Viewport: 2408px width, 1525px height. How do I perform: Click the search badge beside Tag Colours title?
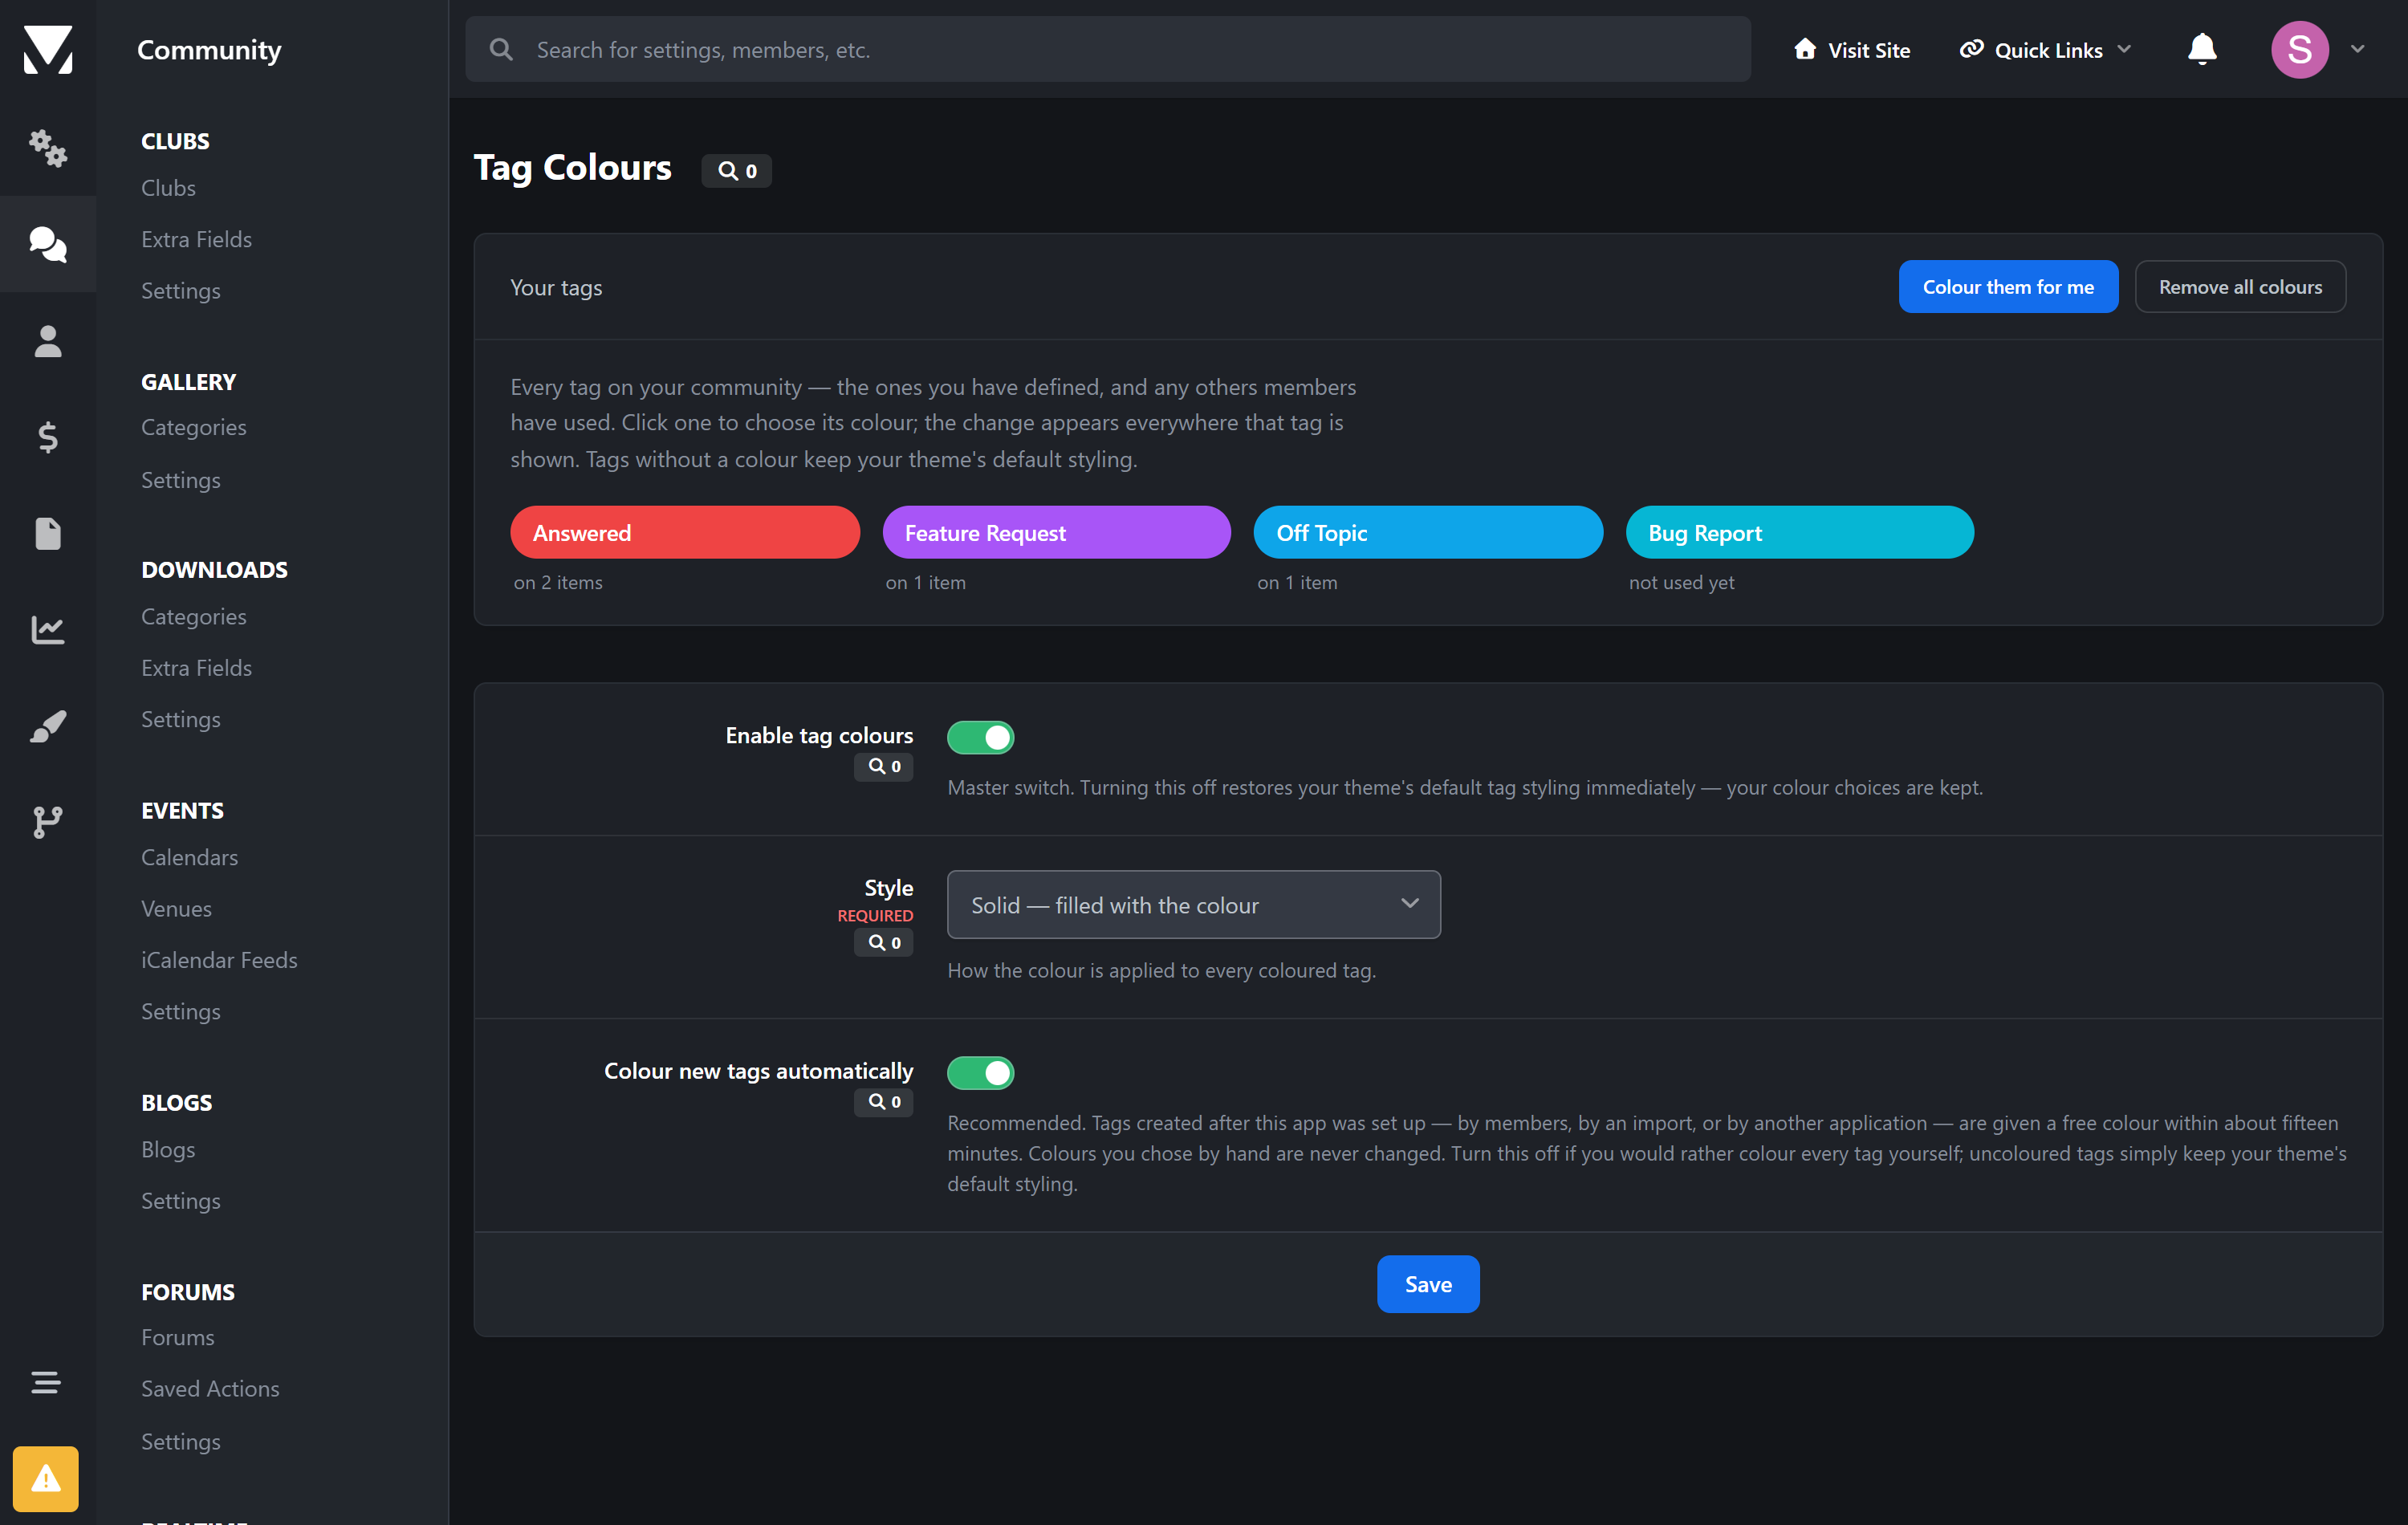(x=737, y=171)
